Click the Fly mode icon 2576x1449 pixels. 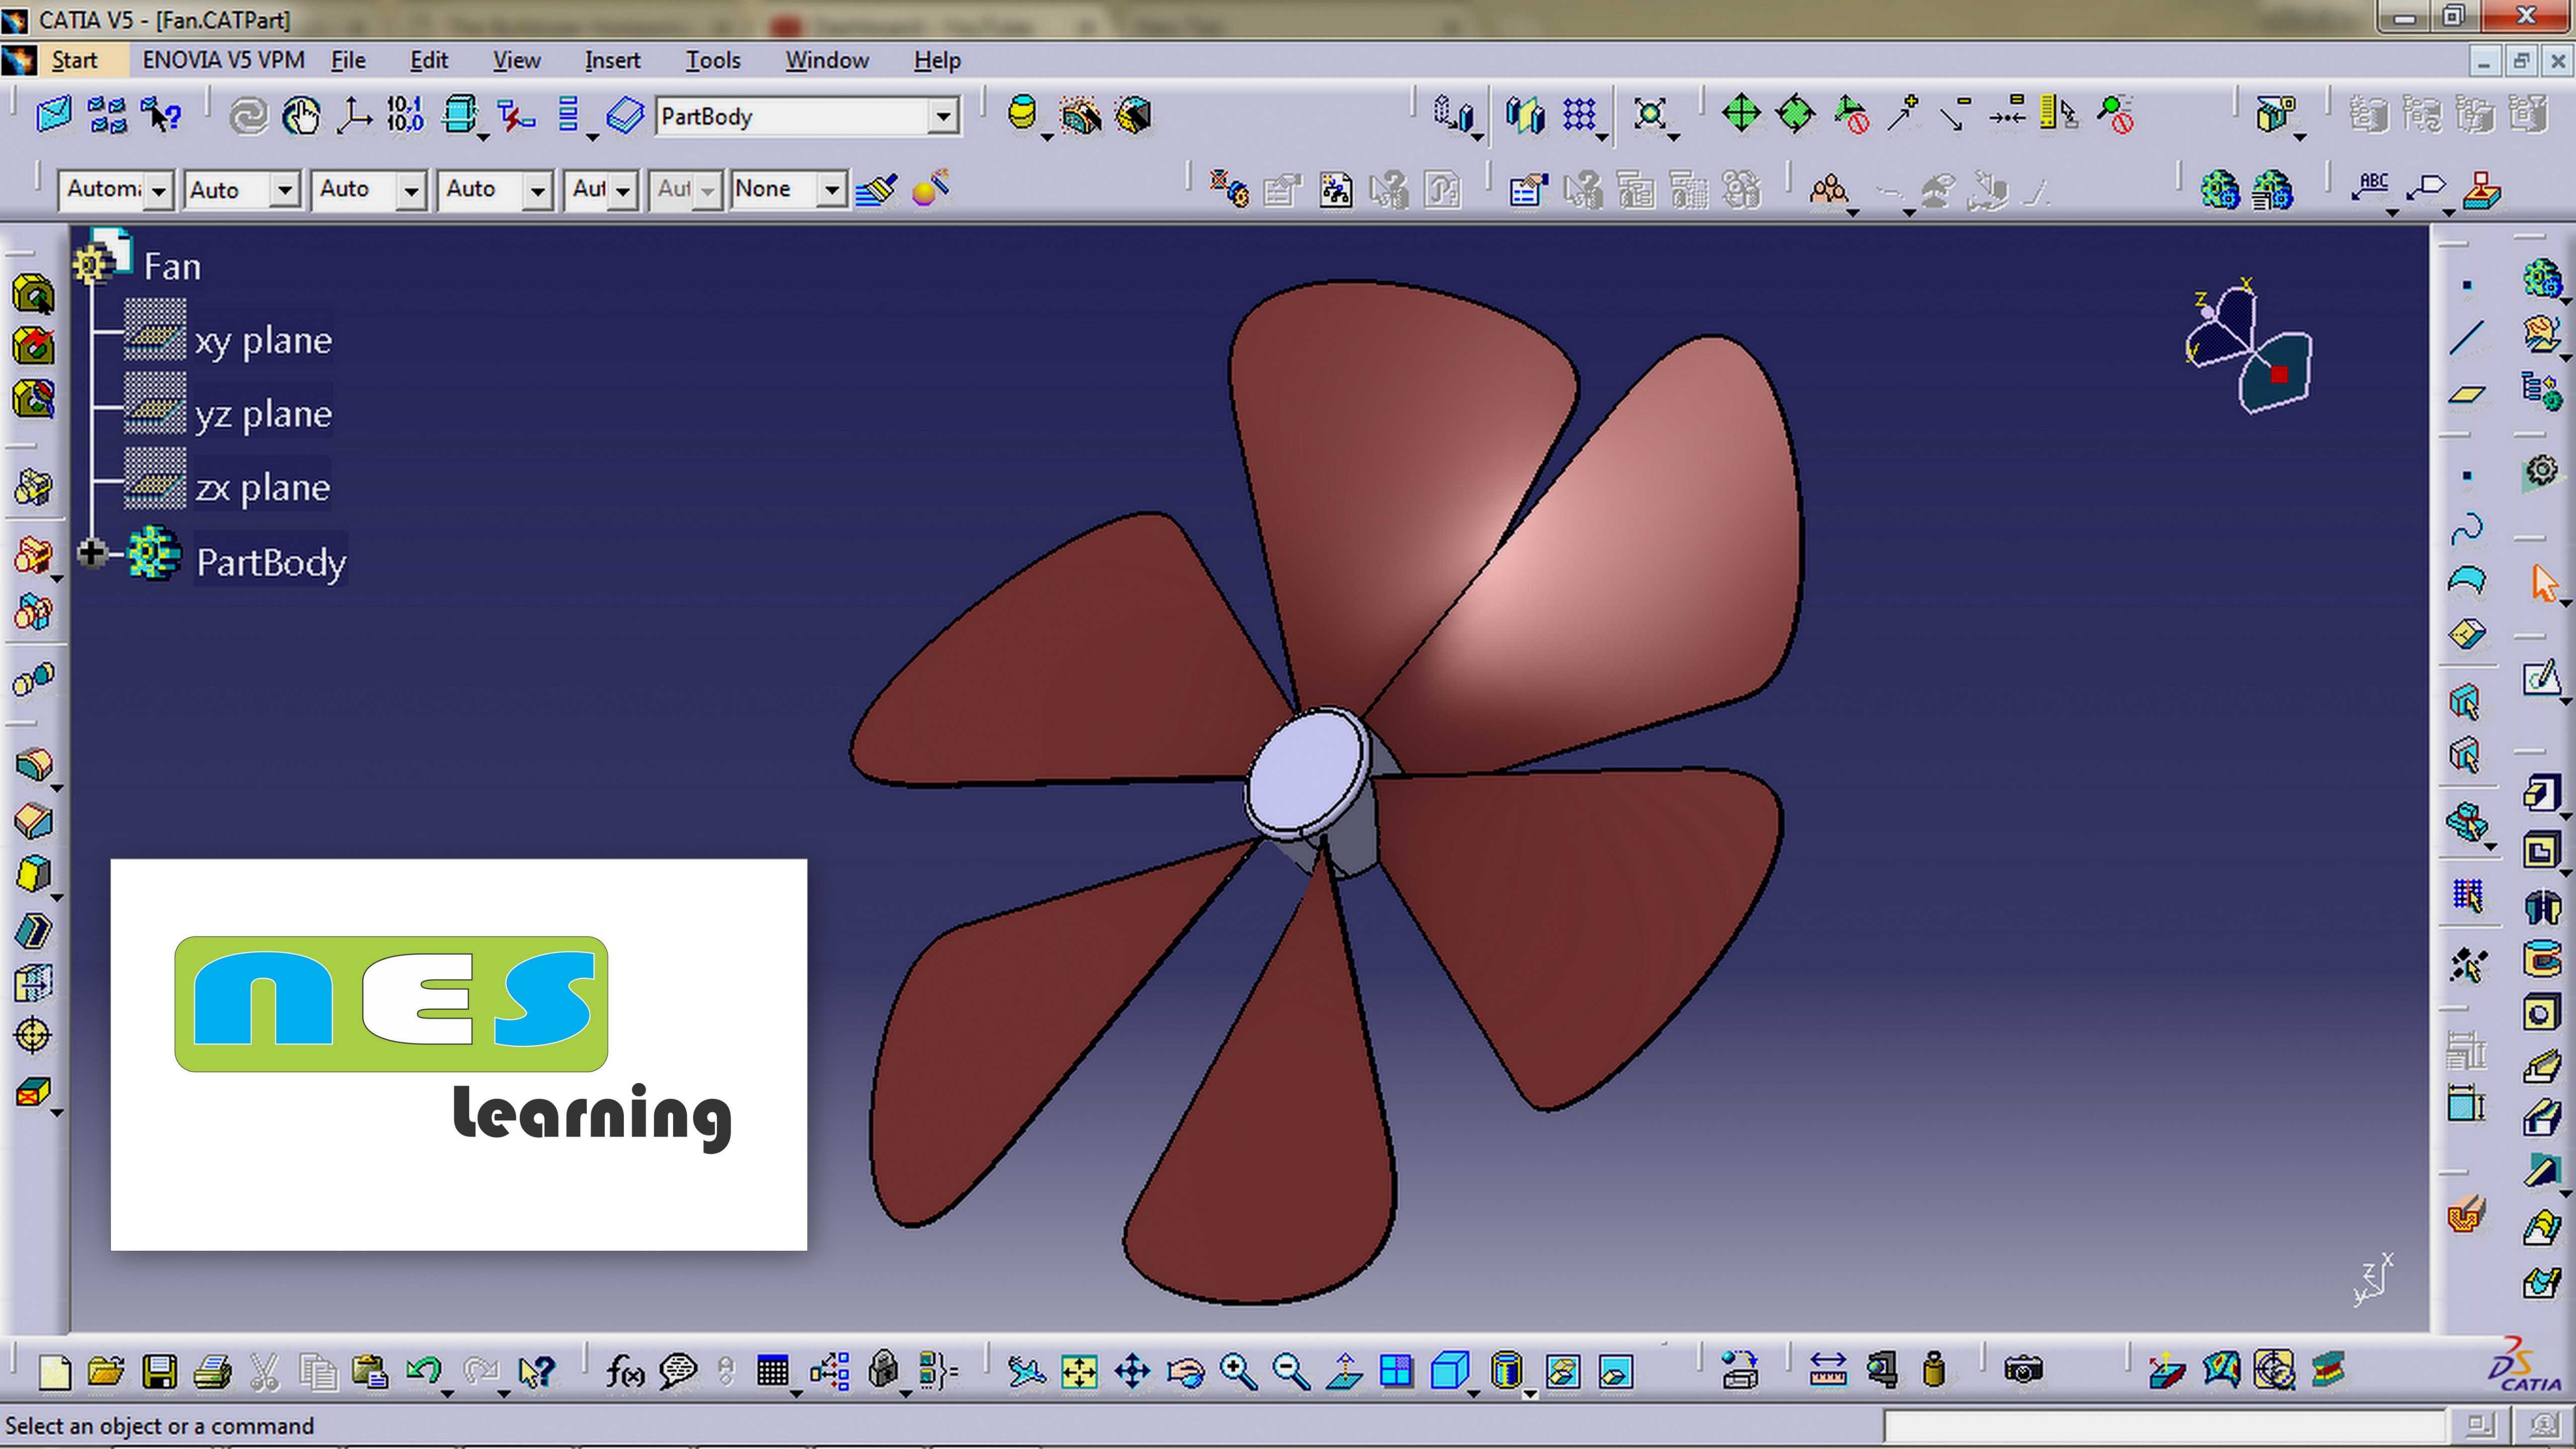1026,1372
